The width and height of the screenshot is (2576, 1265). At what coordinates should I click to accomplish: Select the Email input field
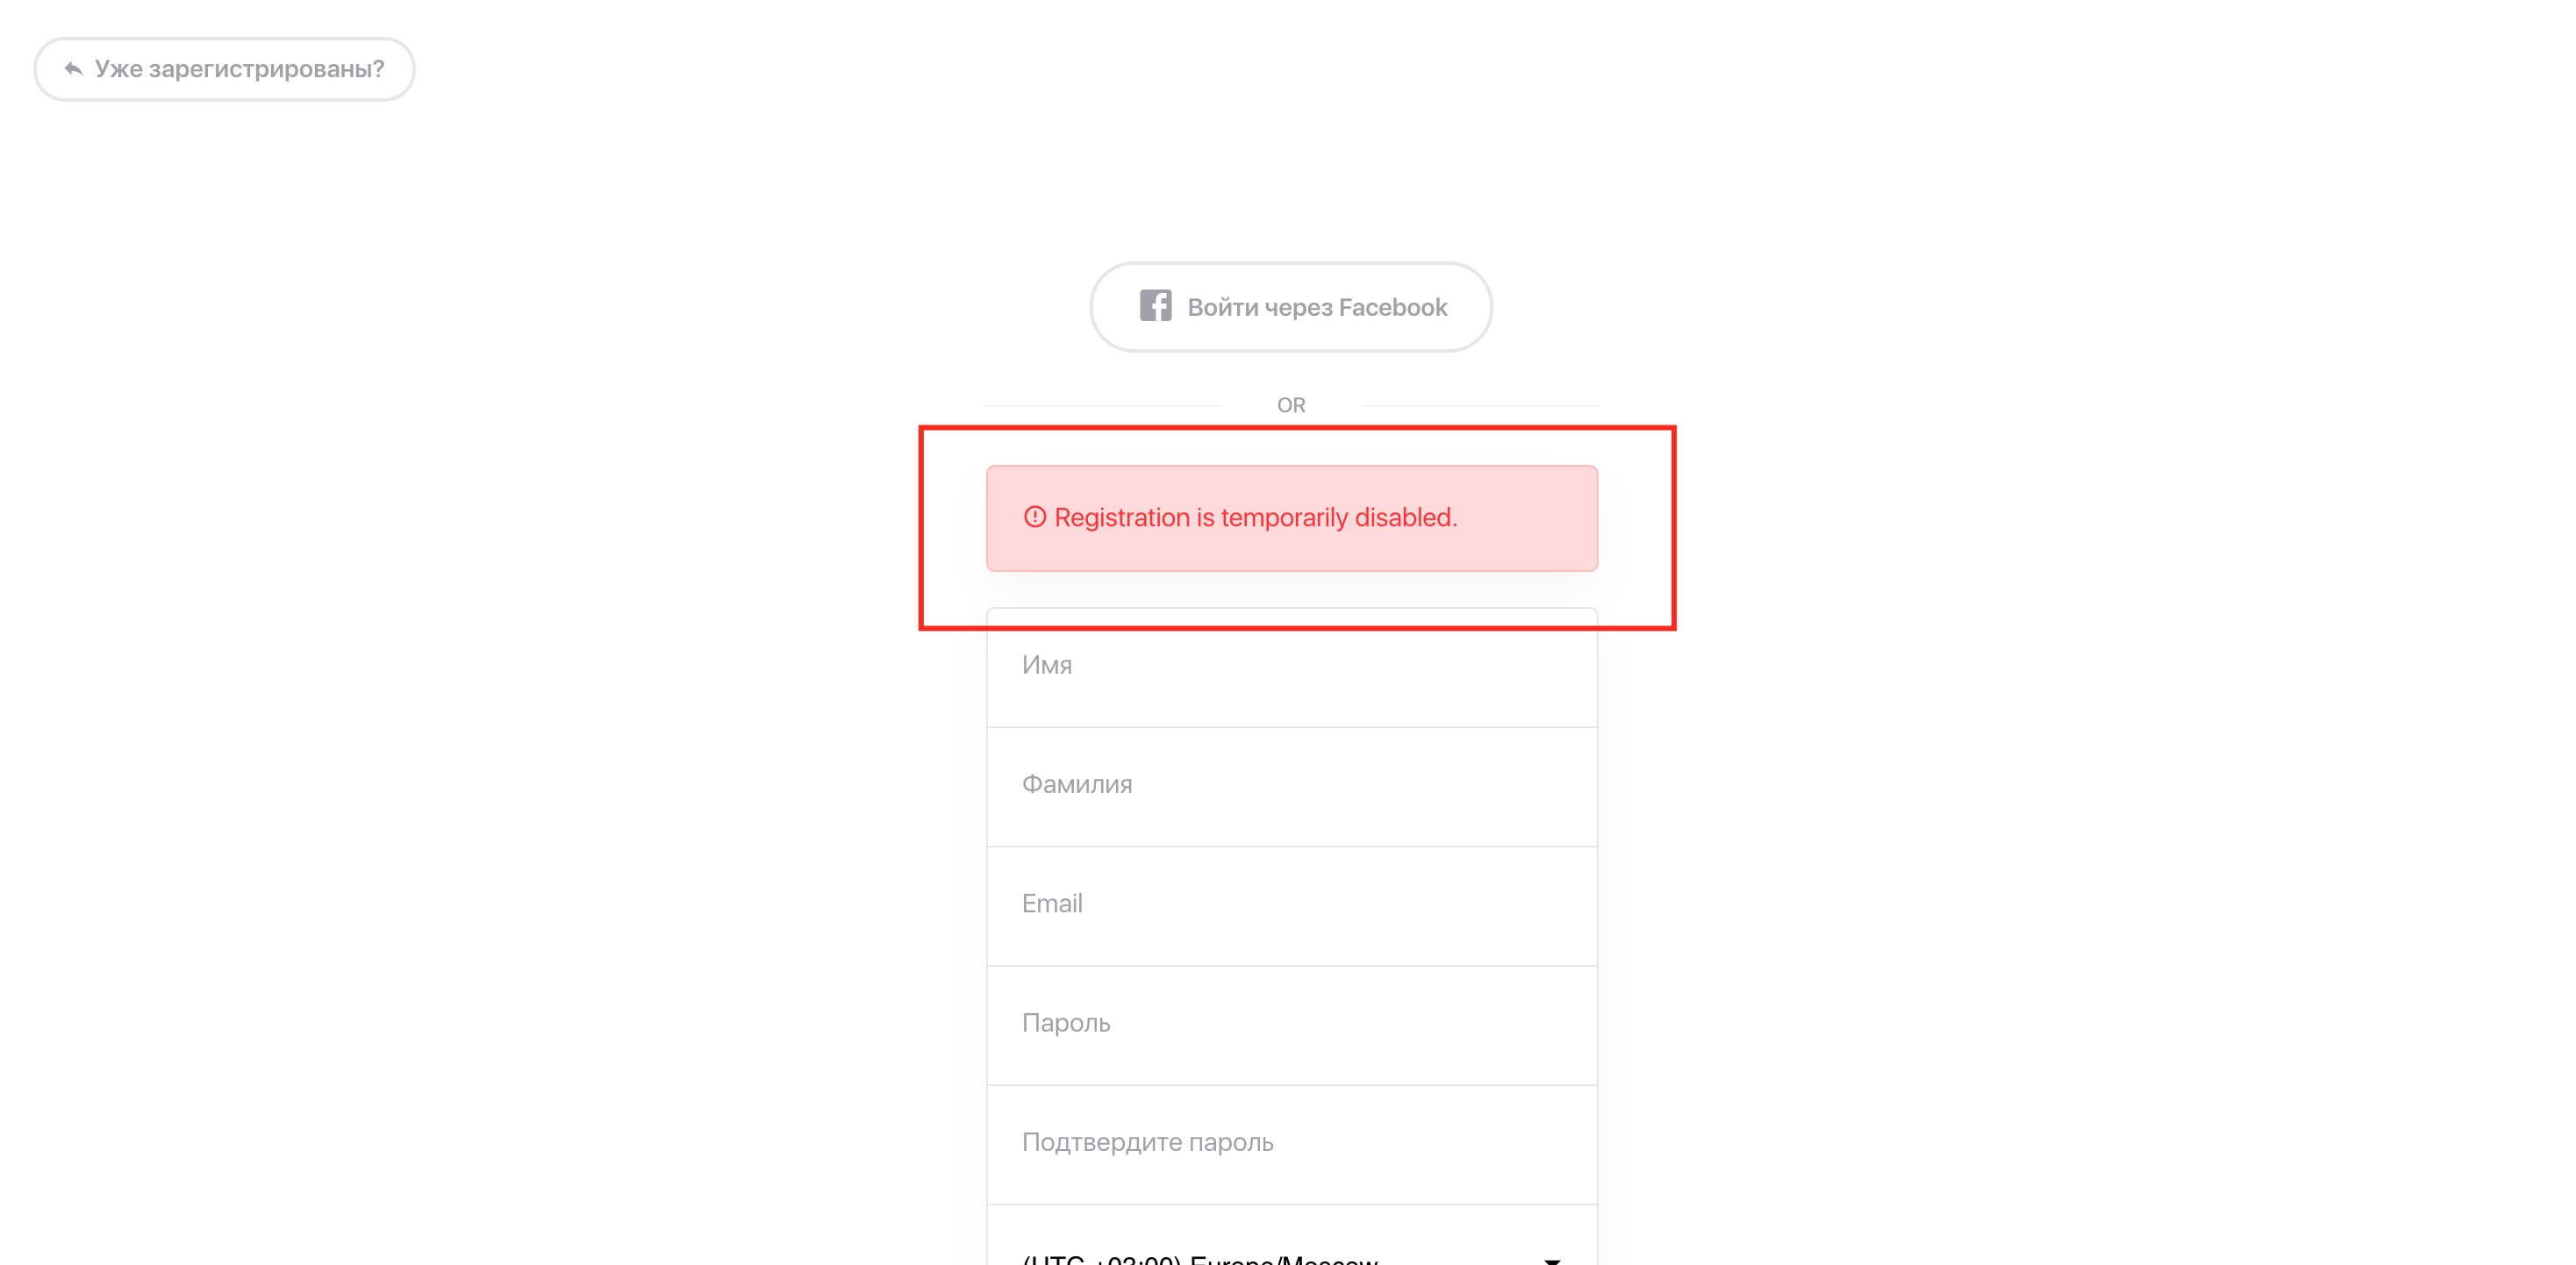1290,905
